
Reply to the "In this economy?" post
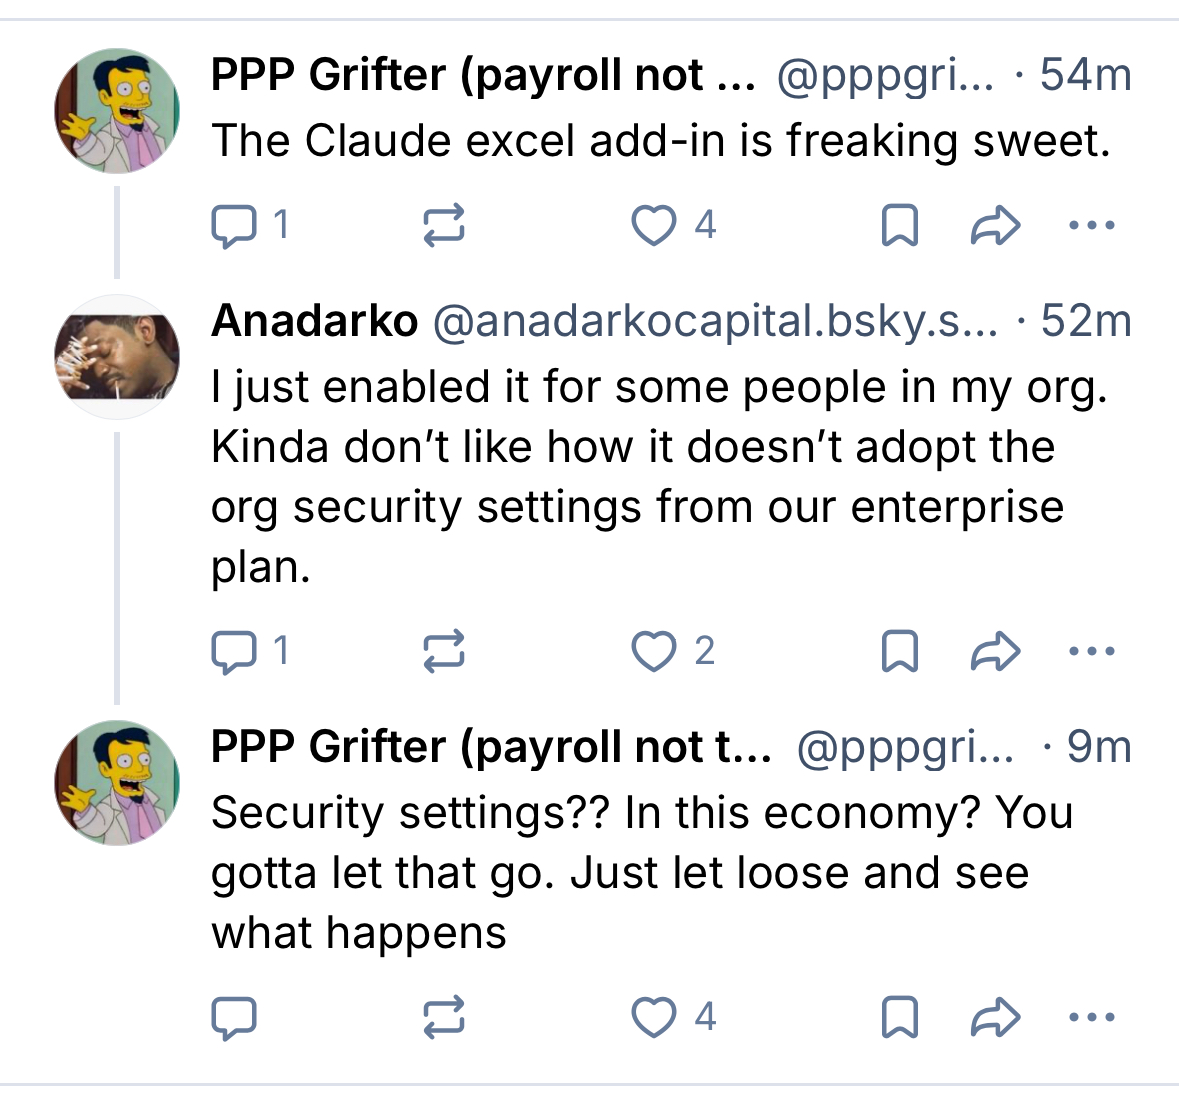234,1017
